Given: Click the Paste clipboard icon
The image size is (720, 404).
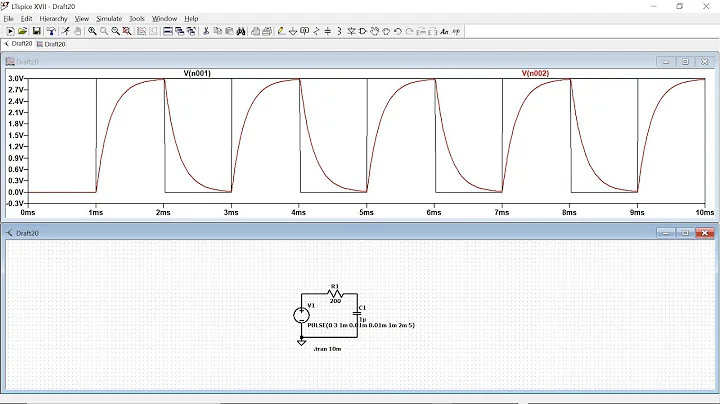Looking at the screenshot, I should click(x=230, y=31).
